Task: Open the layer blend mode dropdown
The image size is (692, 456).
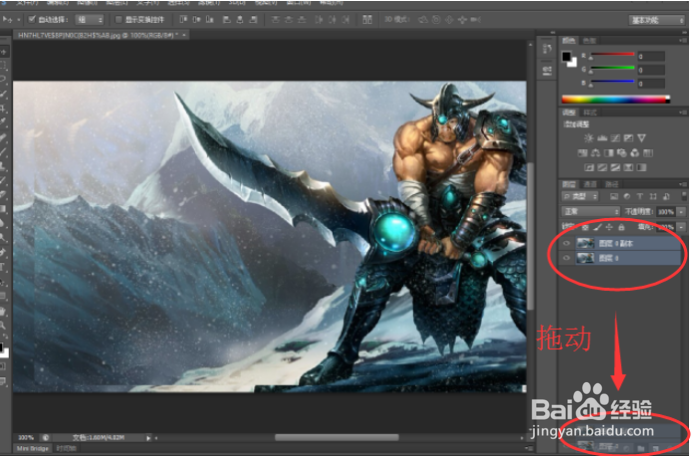Action: click(x=590, y=211)
